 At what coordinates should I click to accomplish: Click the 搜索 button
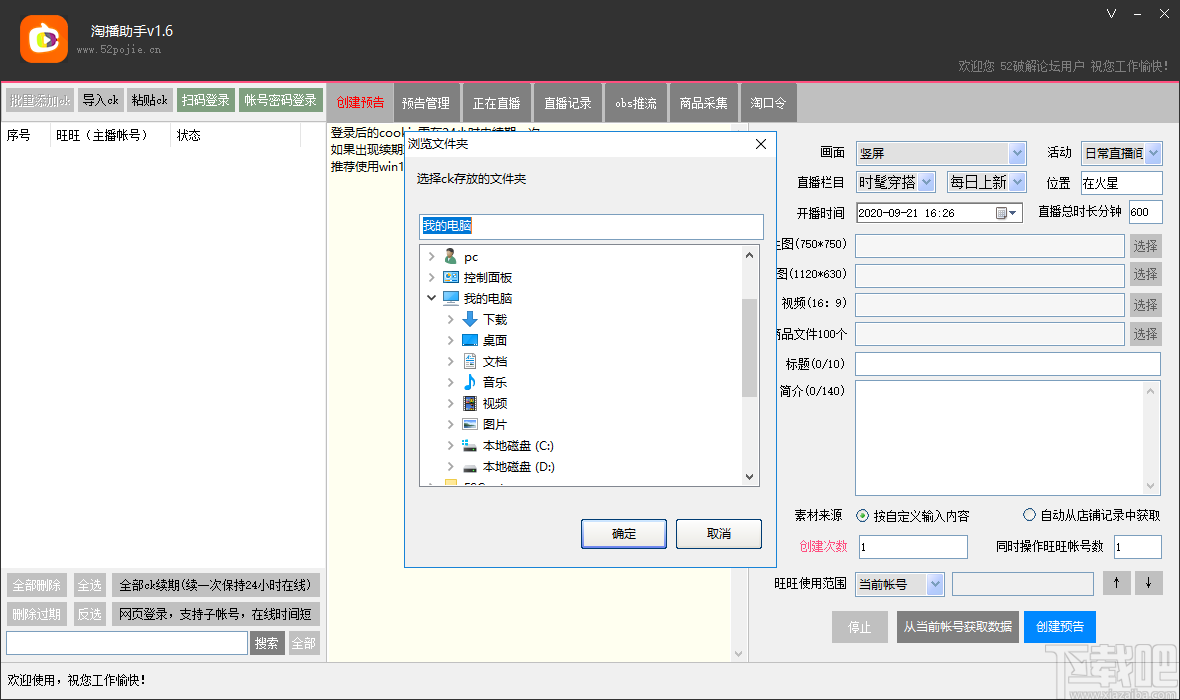(x=266, y=644)
